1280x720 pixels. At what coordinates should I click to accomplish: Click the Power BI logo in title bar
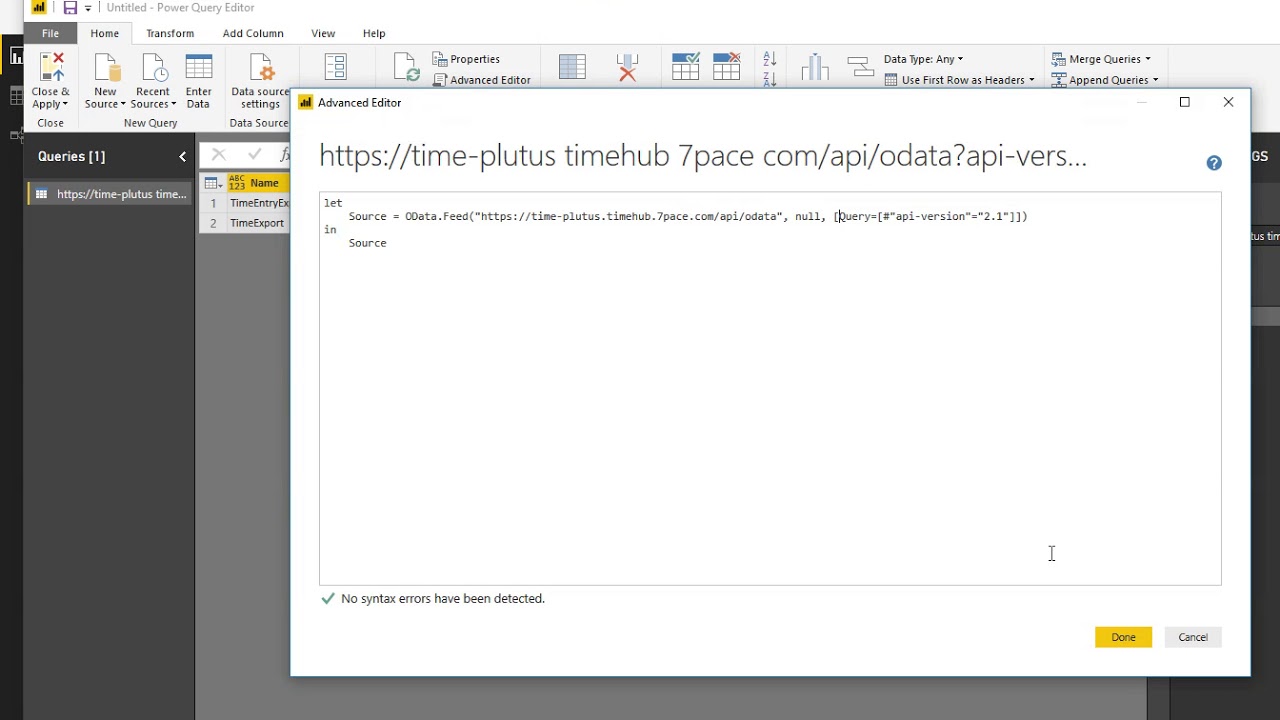39,8
